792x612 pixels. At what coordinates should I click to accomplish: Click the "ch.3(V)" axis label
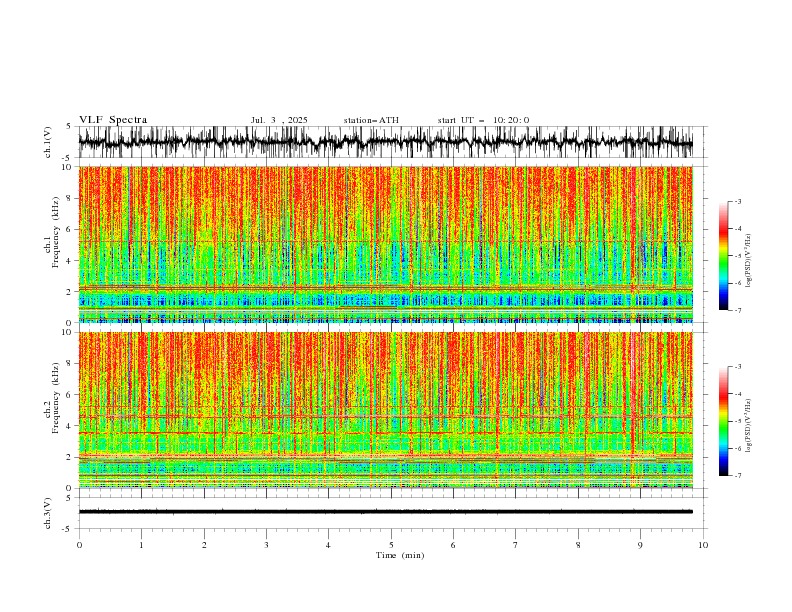tap(48, 513)
